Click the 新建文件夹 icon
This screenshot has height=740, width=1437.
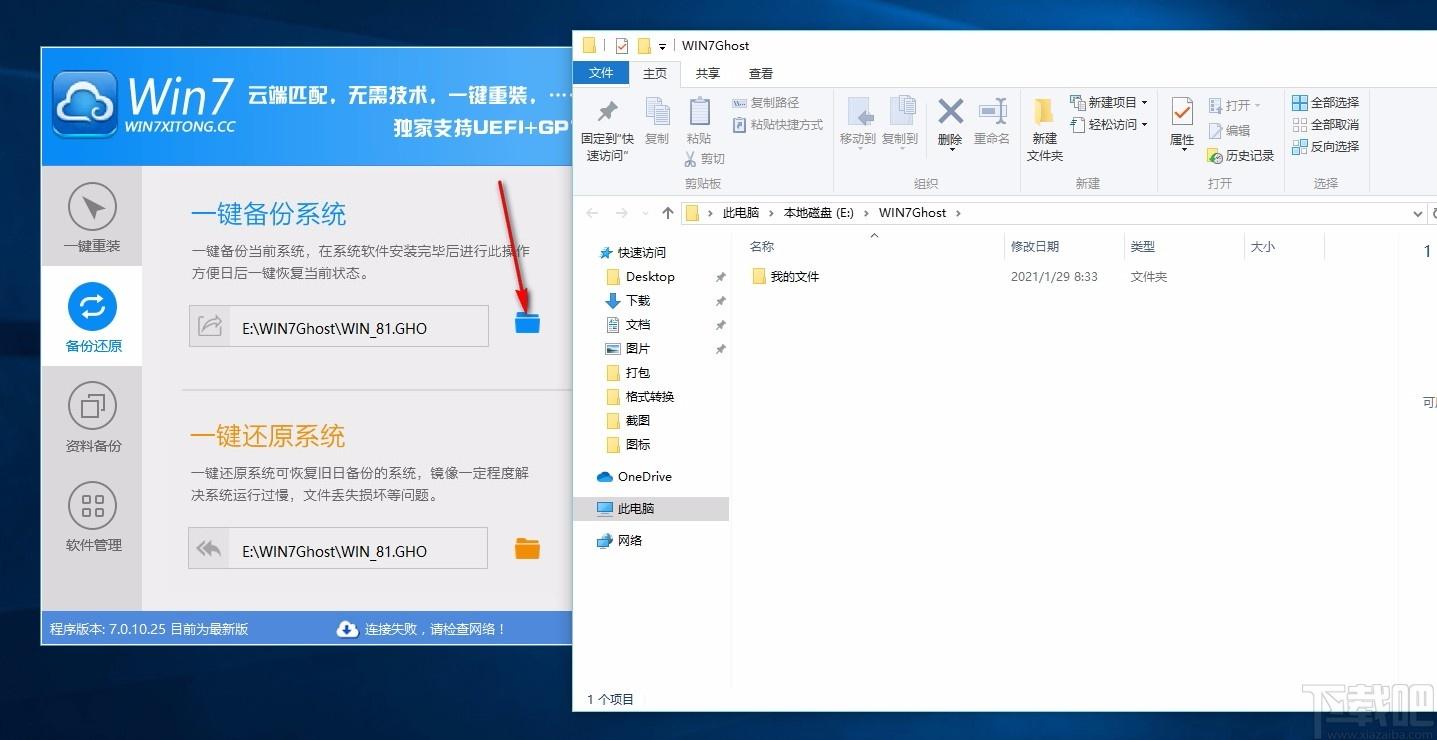(x=1044, y=111)
